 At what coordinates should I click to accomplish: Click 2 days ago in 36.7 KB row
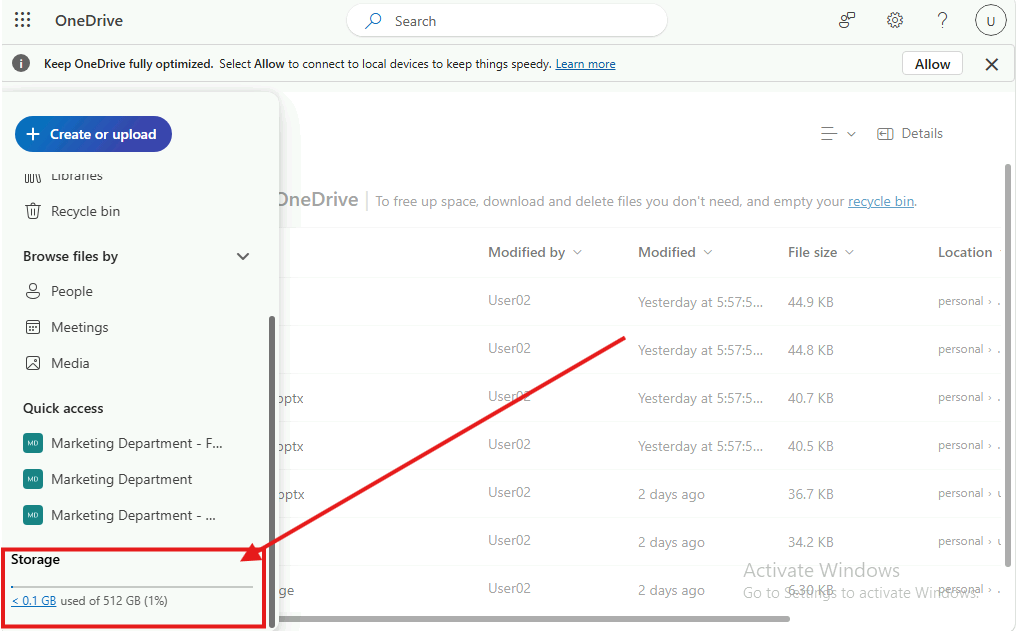(x=671, y=494)
